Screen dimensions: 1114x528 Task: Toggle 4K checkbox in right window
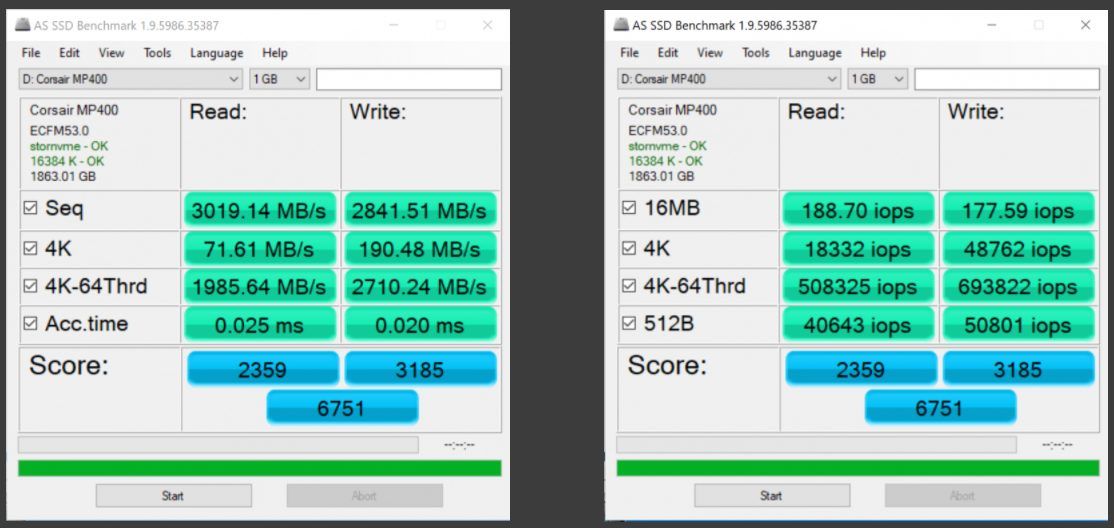[629, 249]
